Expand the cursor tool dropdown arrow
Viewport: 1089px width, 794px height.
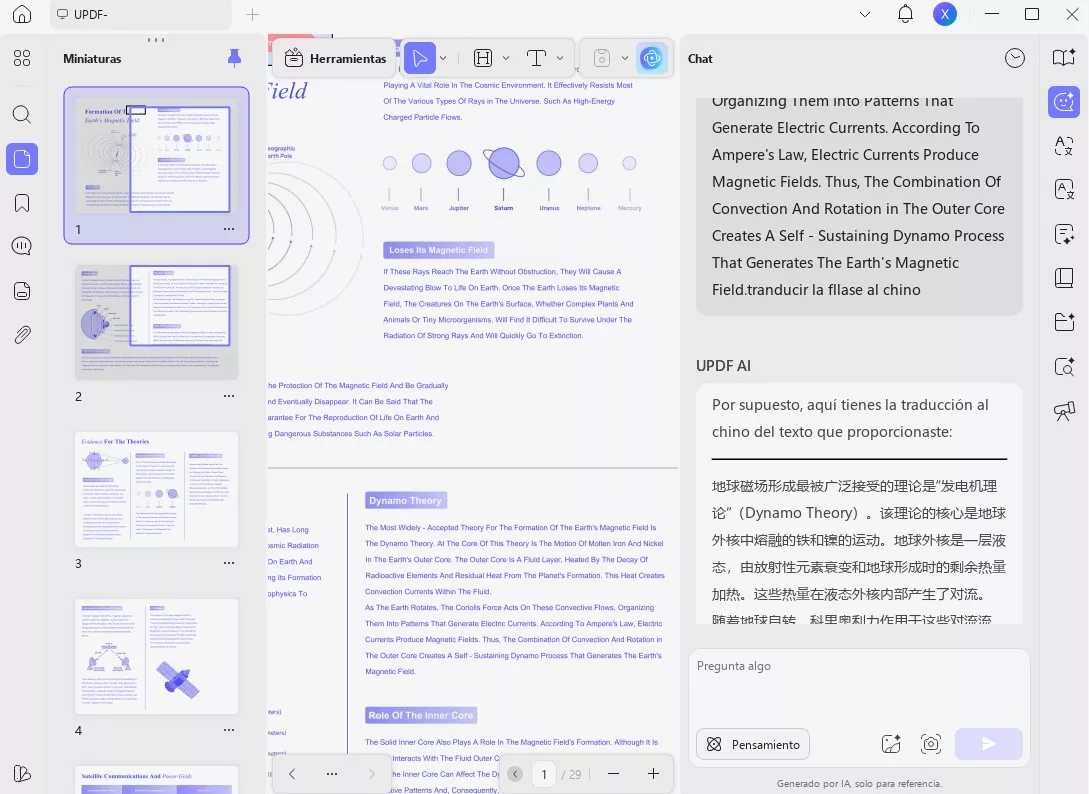click(443, 58)
